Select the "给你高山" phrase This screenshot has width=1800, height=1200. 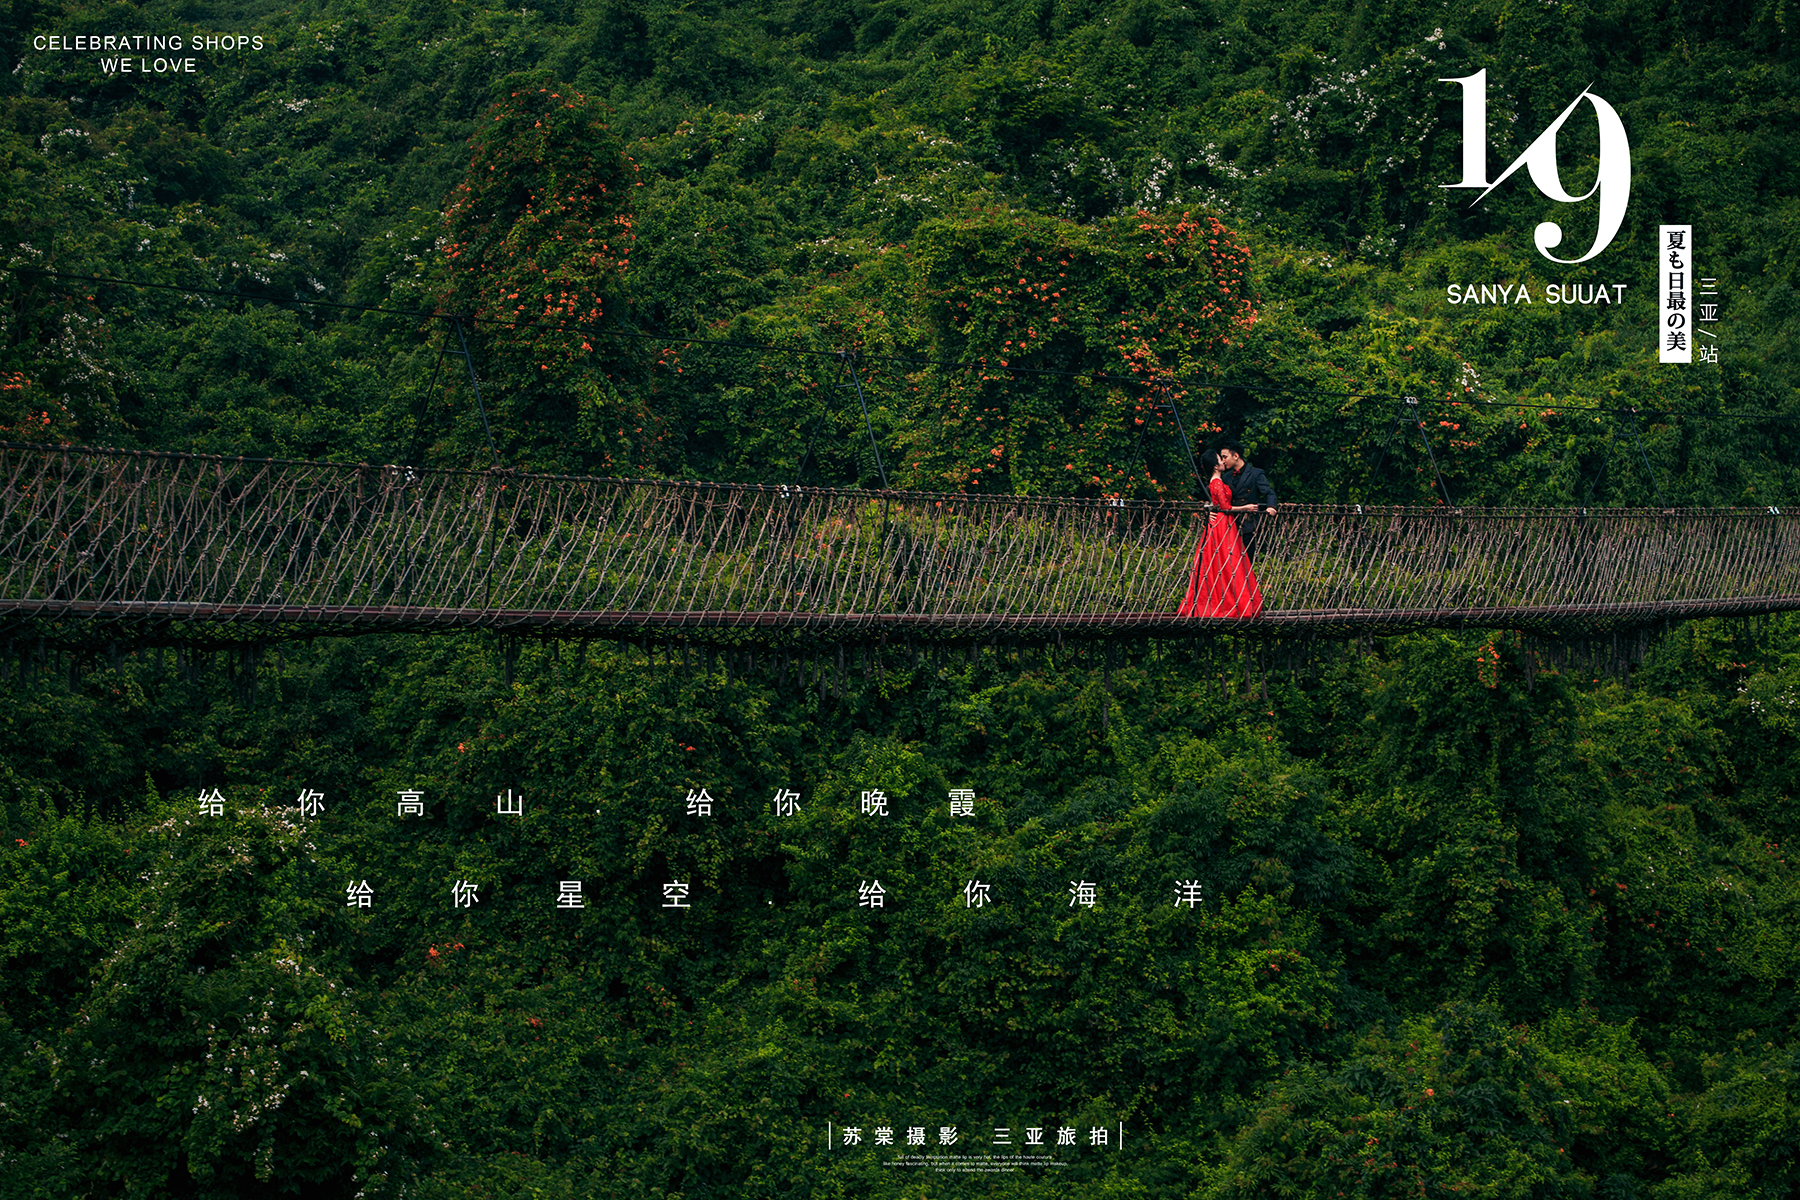[x=360, y=803]
